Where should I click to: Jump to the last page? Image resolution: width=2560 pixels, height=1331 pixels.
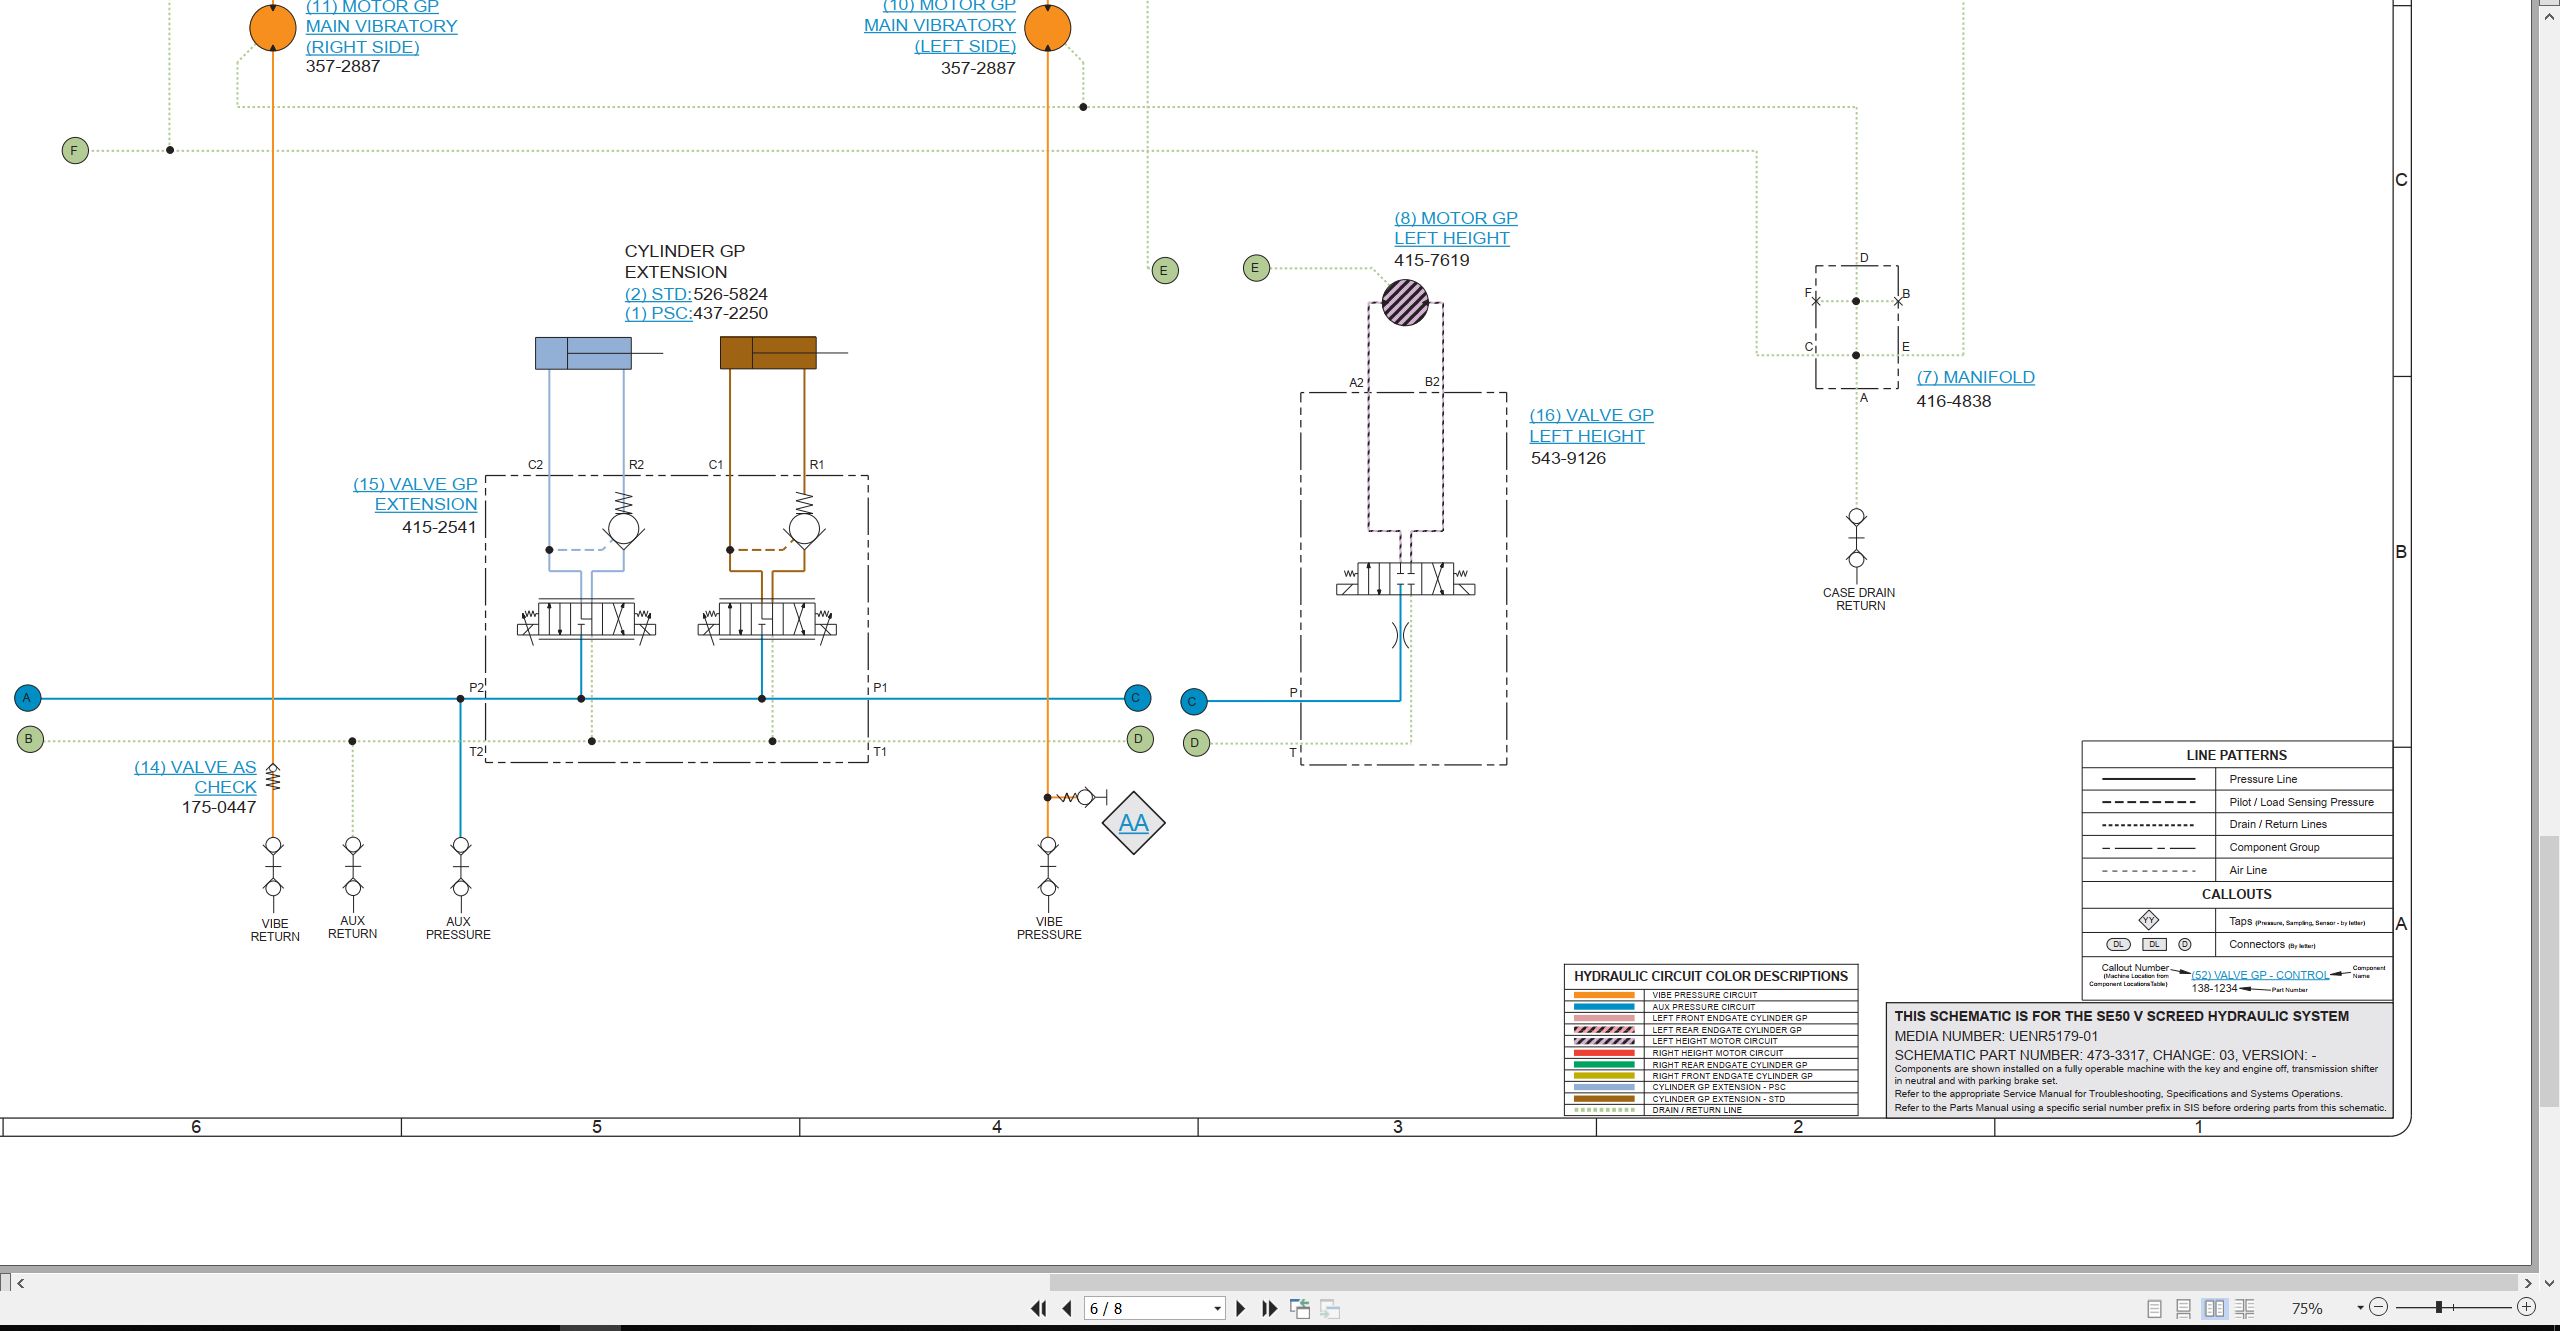pos(1270,1308)
